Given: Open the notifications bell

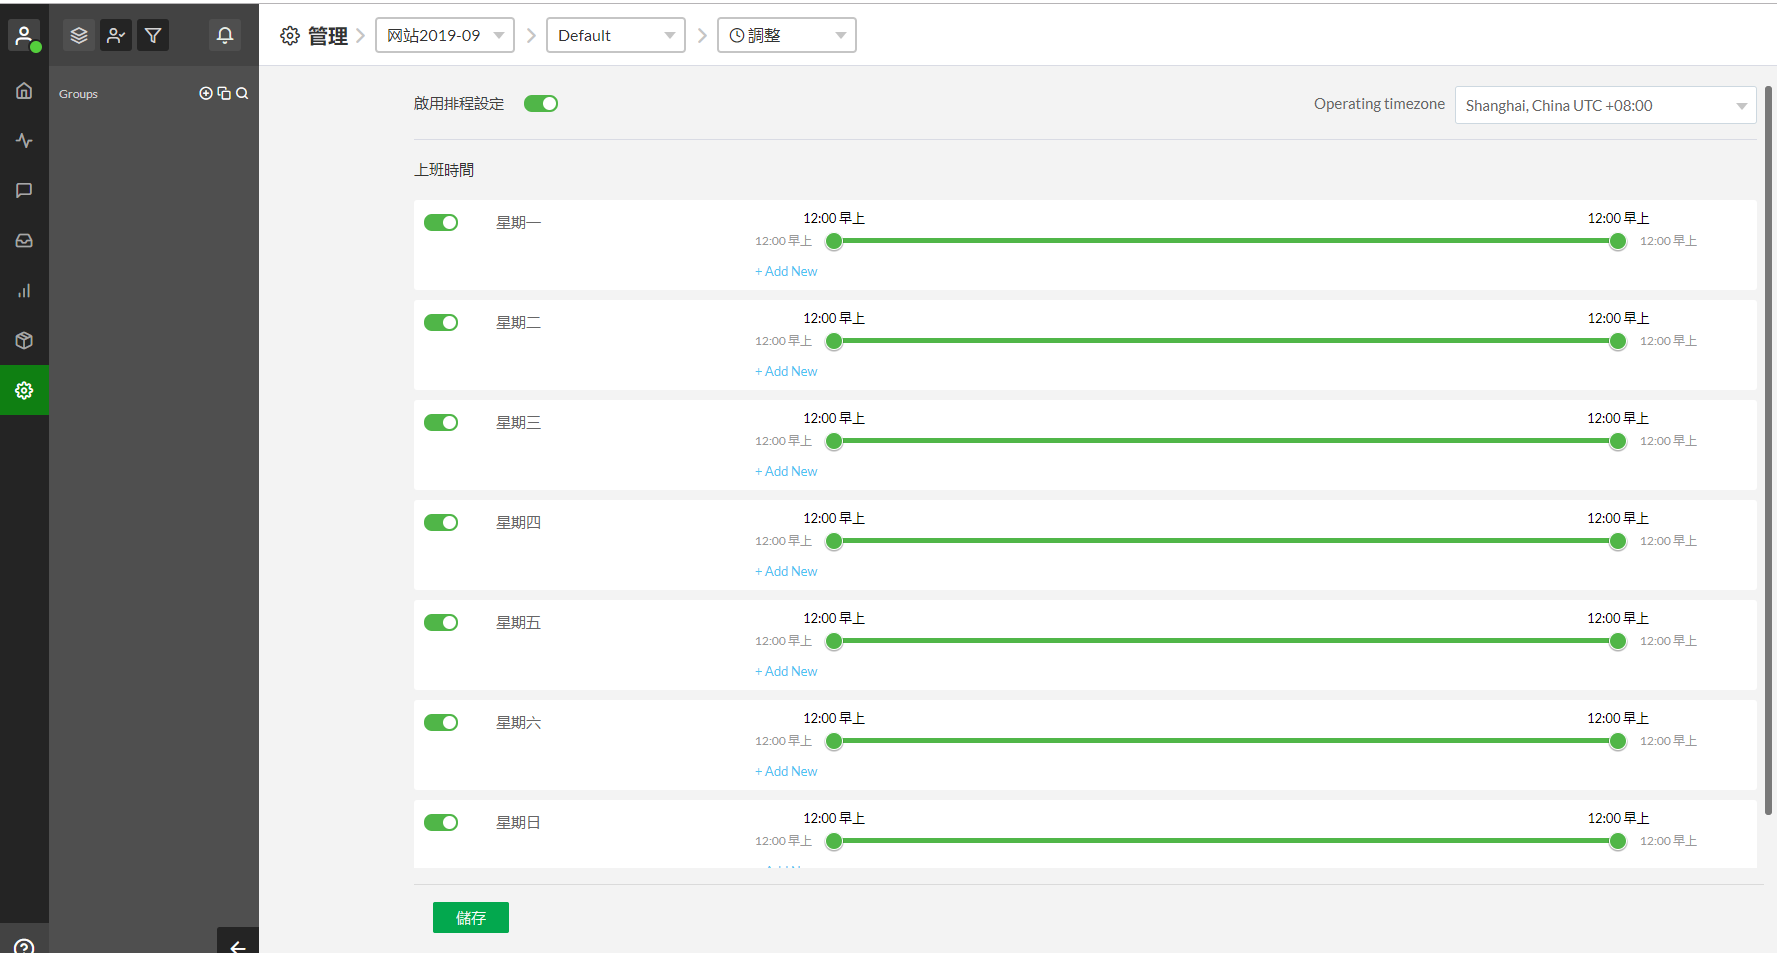Looking at the screenshot, I should tap(225, 36).
